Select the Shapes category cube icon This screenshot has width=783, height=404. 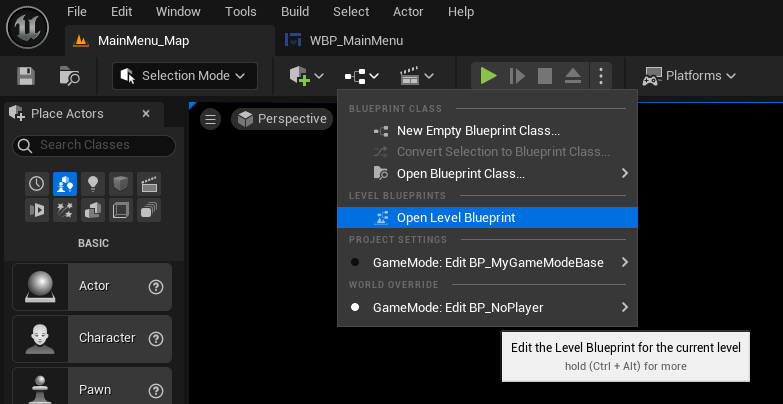121,184
